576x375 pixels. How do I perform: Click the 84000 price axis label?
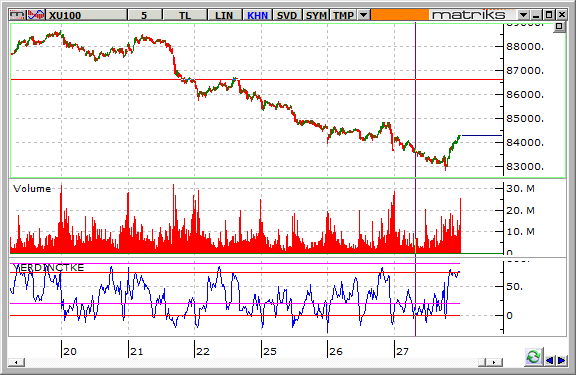pyautogui.click(x=525, y=143)
